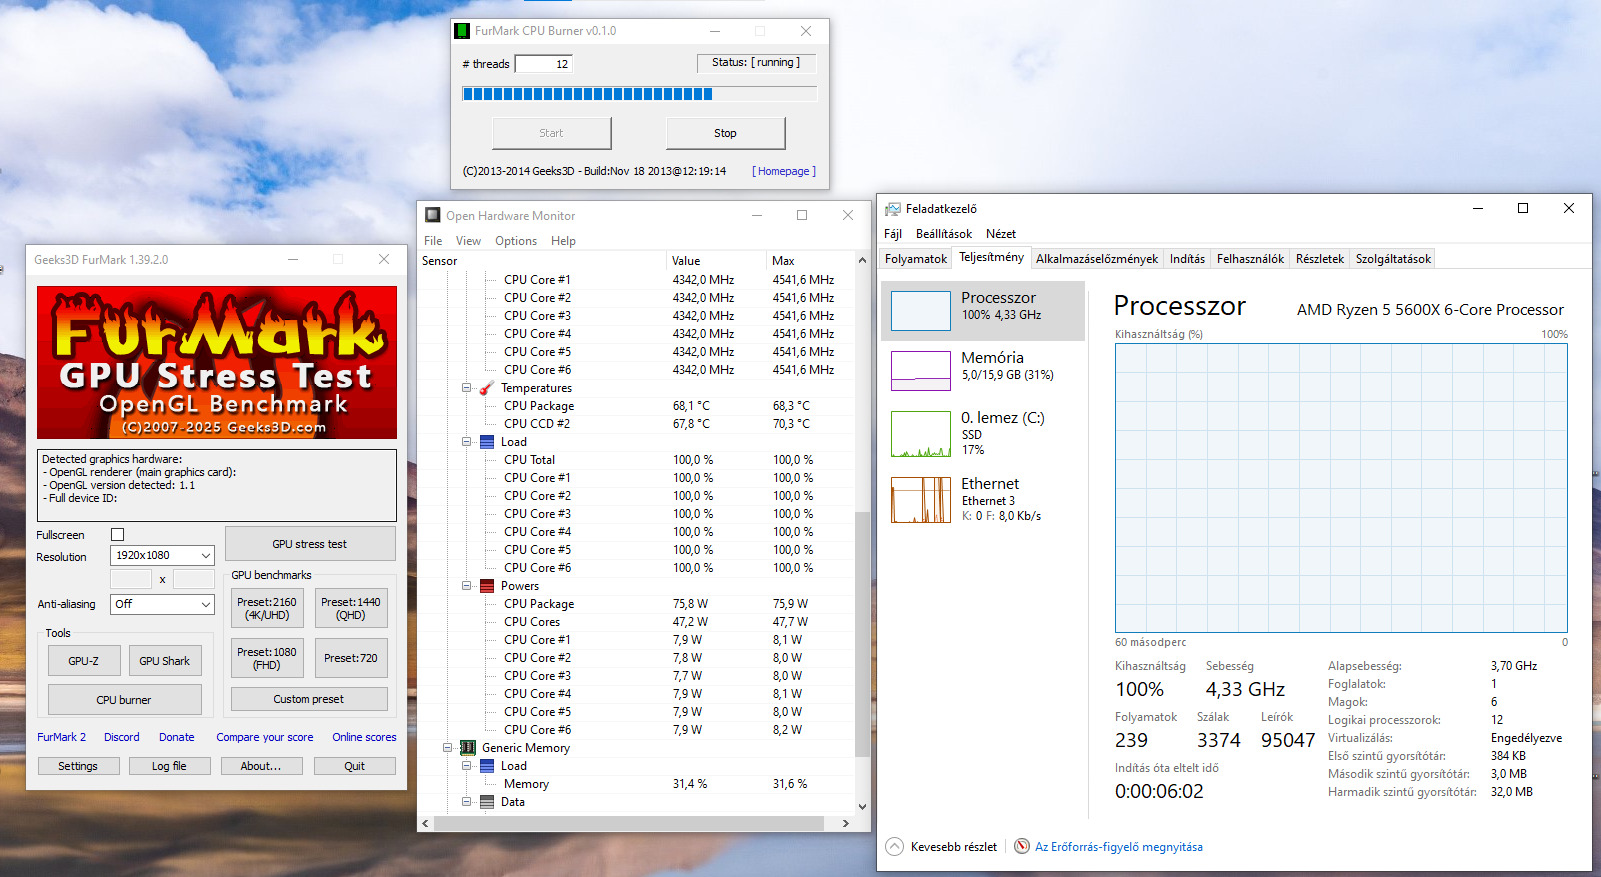Open the Nézet menu
1601x877 pixels.
pyautogui.click(x=1001, y=234)
